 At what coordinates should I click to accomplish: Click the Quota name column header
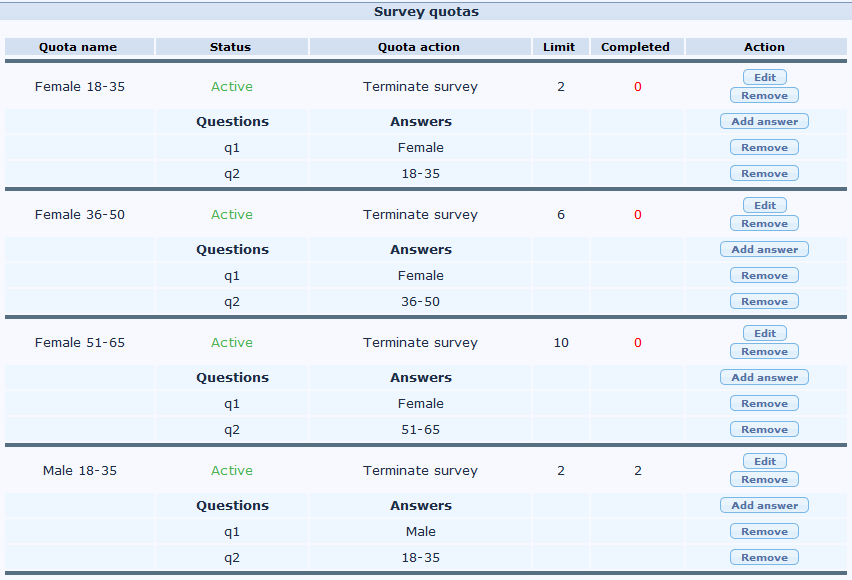pyautogui.click(x=78, y=47)
